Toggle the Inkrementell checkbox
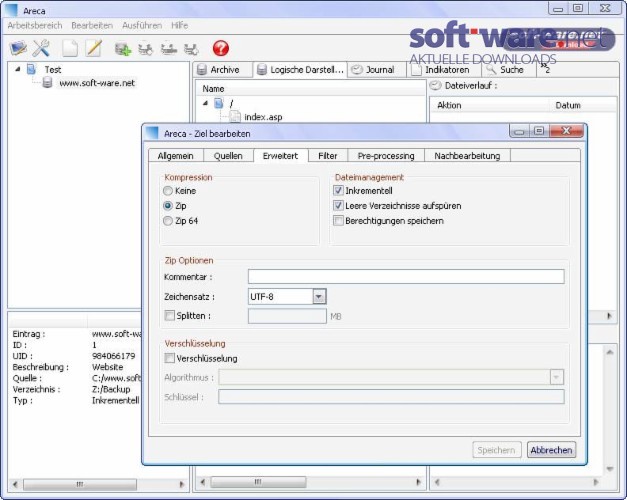 coord(338,190)
